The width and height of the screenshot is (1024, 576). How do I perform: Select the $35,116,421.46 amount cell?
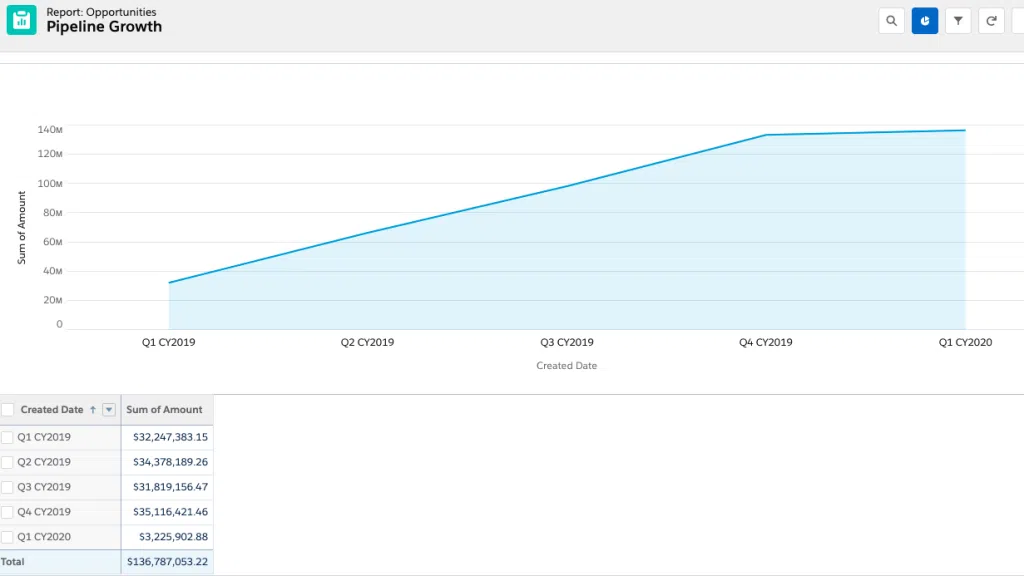[170, 511]
